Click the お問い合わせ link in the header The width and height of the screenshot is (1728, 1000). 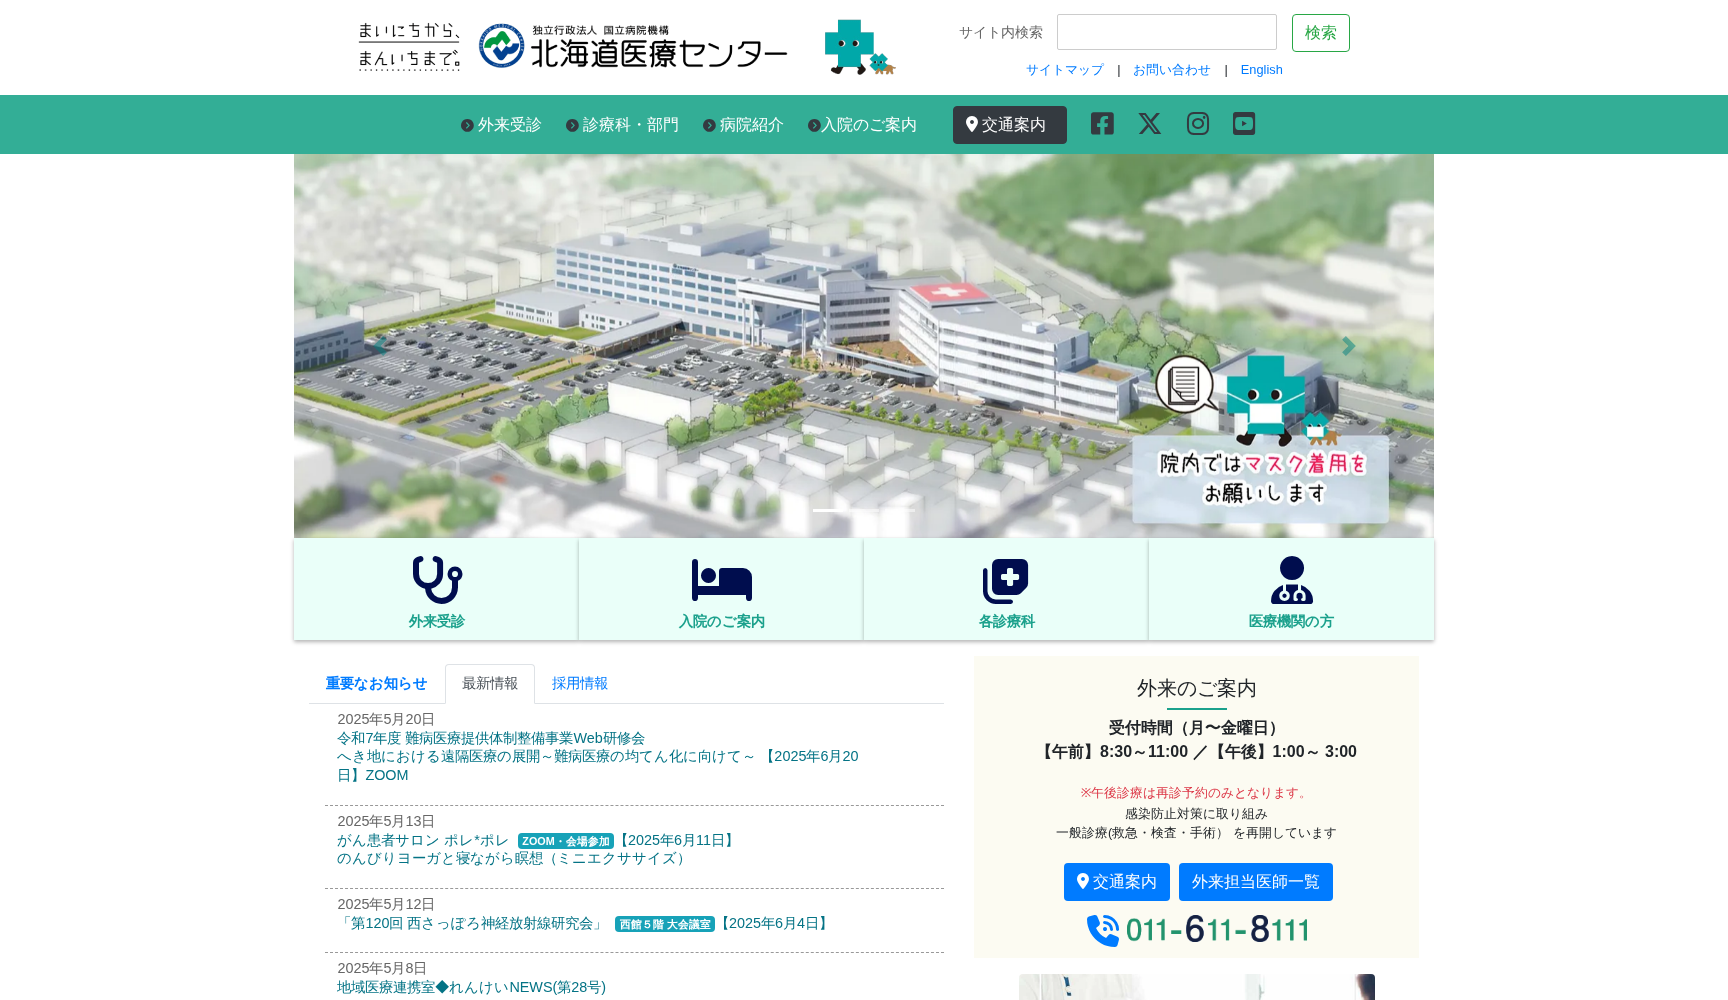[x=1171, y=69]
